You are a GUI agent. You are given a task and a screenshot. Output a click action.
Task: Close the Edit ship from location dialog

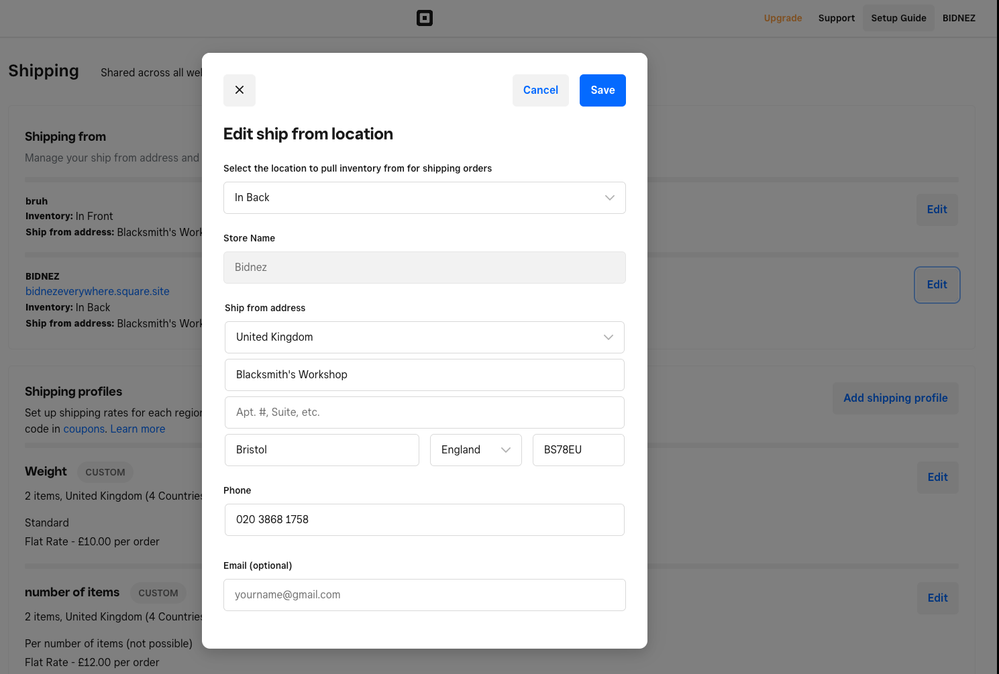(239, 90)
